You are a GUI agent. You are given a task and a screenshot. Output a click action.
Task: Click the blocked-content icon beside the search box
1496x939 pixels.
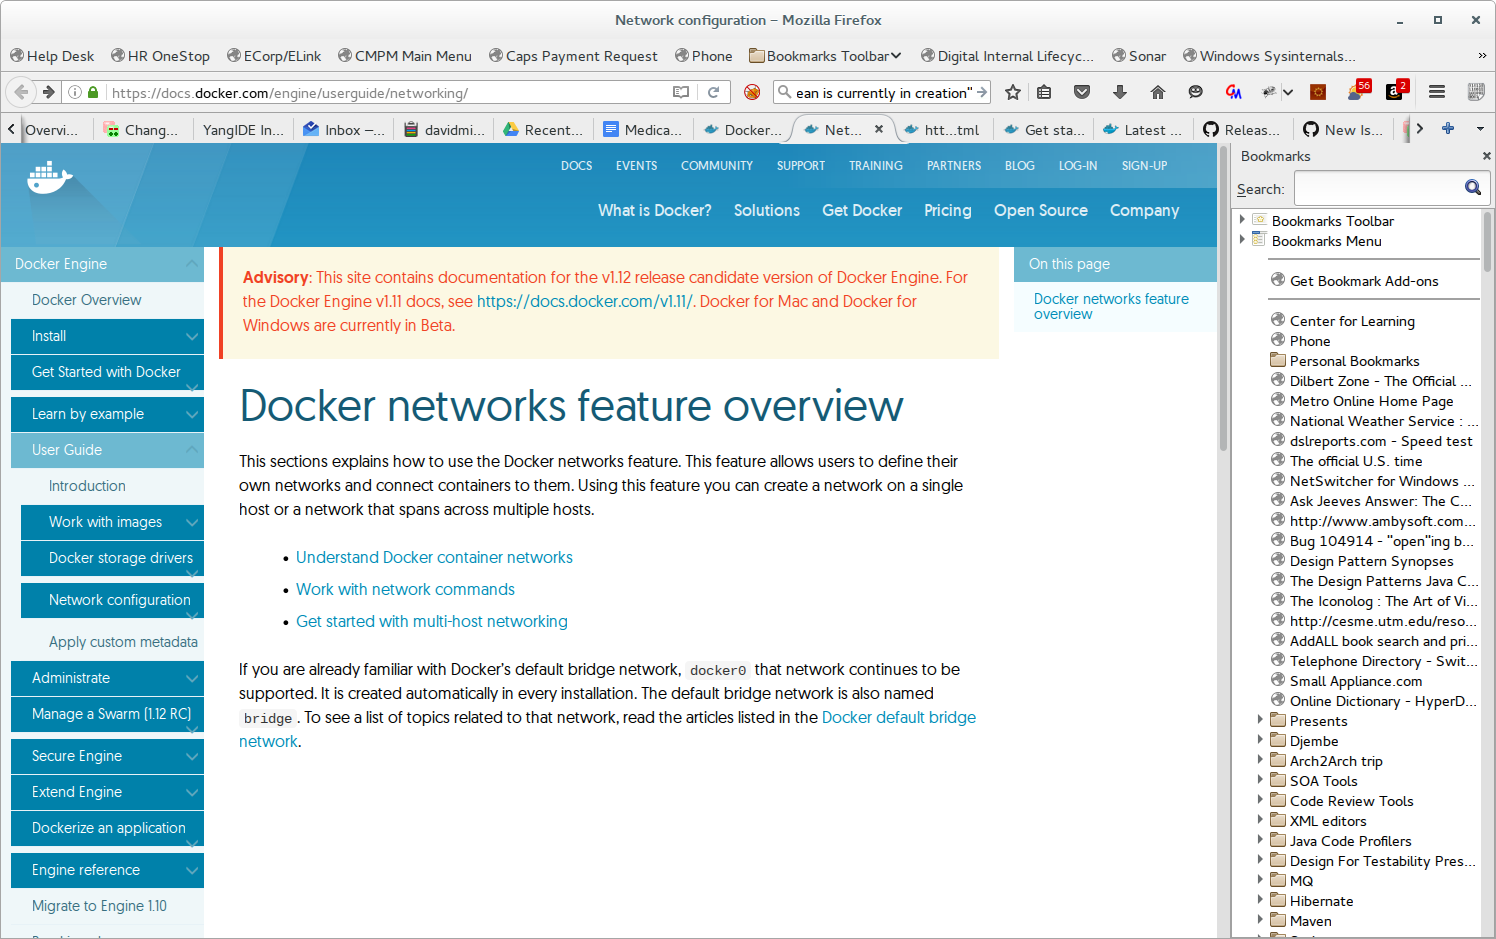point(752,92)
